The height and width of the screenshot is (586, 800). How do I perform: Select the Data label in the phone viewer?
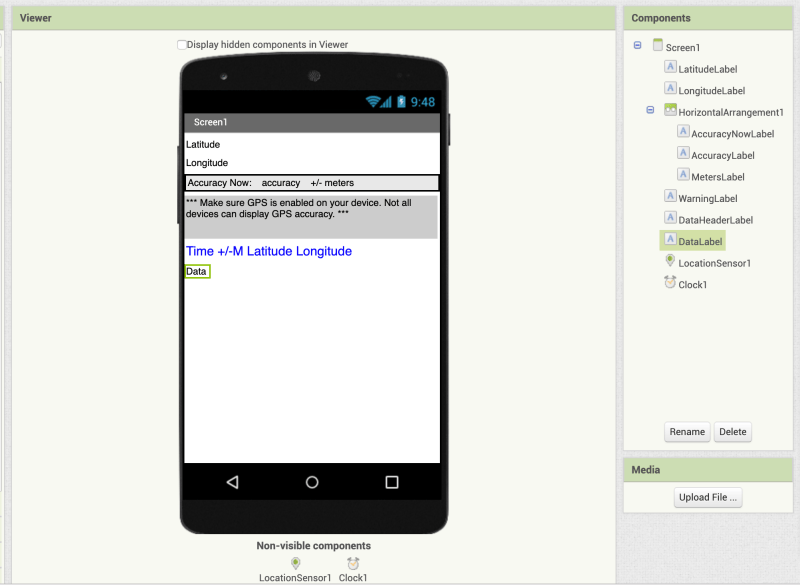coord(197,271)
